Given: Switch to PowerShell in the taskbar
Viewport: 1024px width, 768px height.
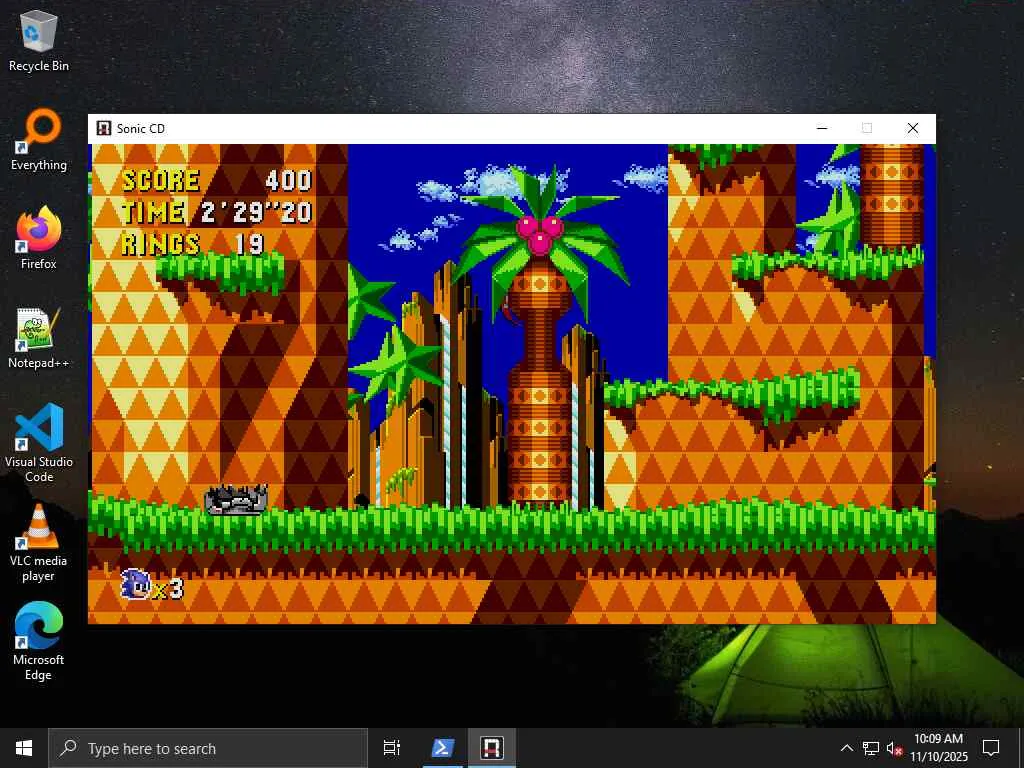Looking at the screenshot, I should point(442,748).
